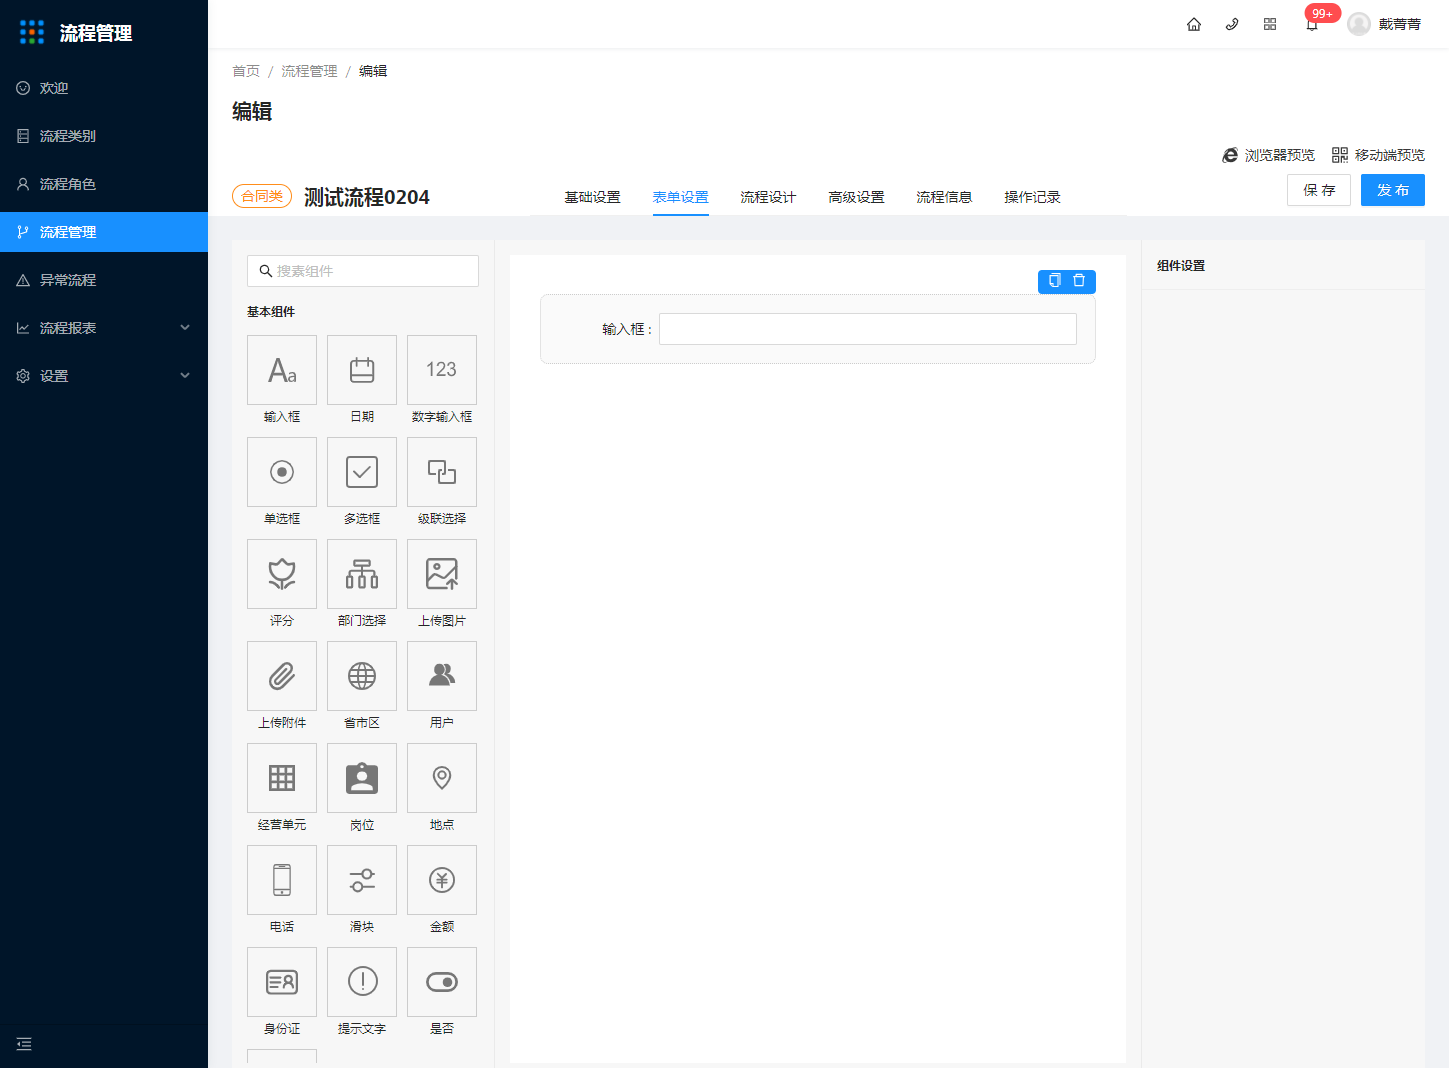The width and height of the screenshot is (1449, 1068).
Task: Open 欢迎 in sidebar
Action: (104, 88)
